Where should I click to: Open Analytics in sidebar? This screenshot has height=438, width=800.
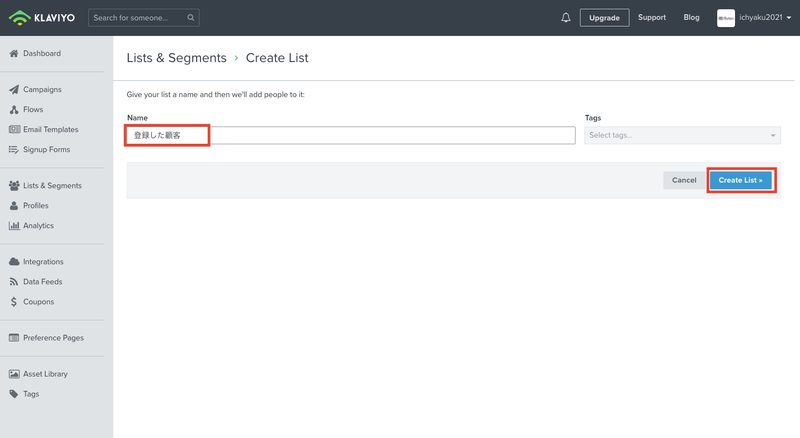coord(38,226)
